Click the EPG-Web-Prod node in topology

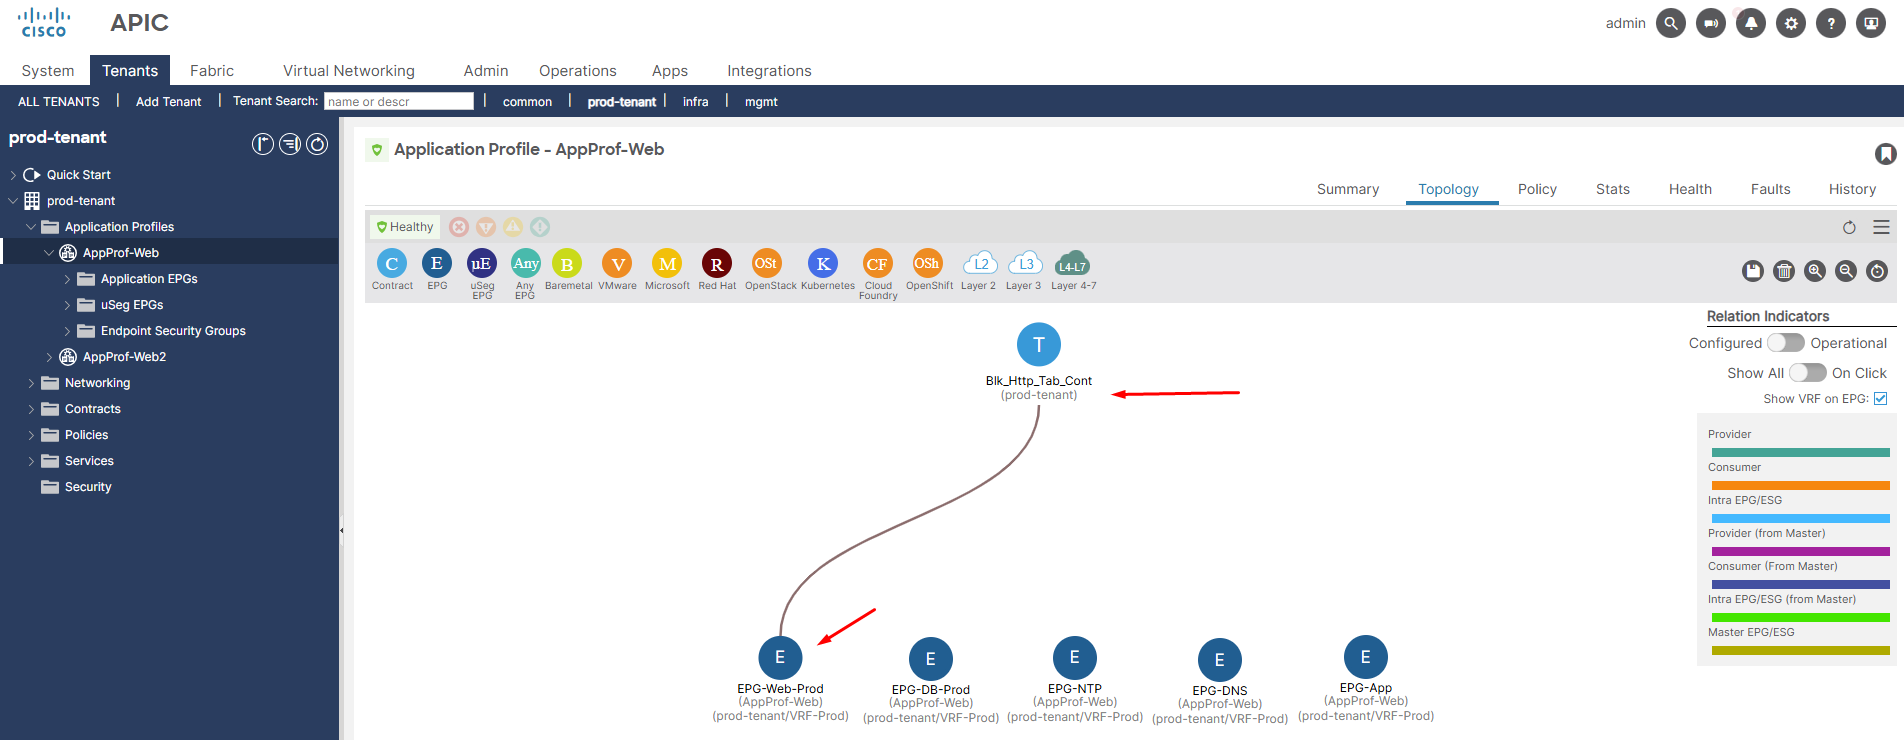(780, 658)
